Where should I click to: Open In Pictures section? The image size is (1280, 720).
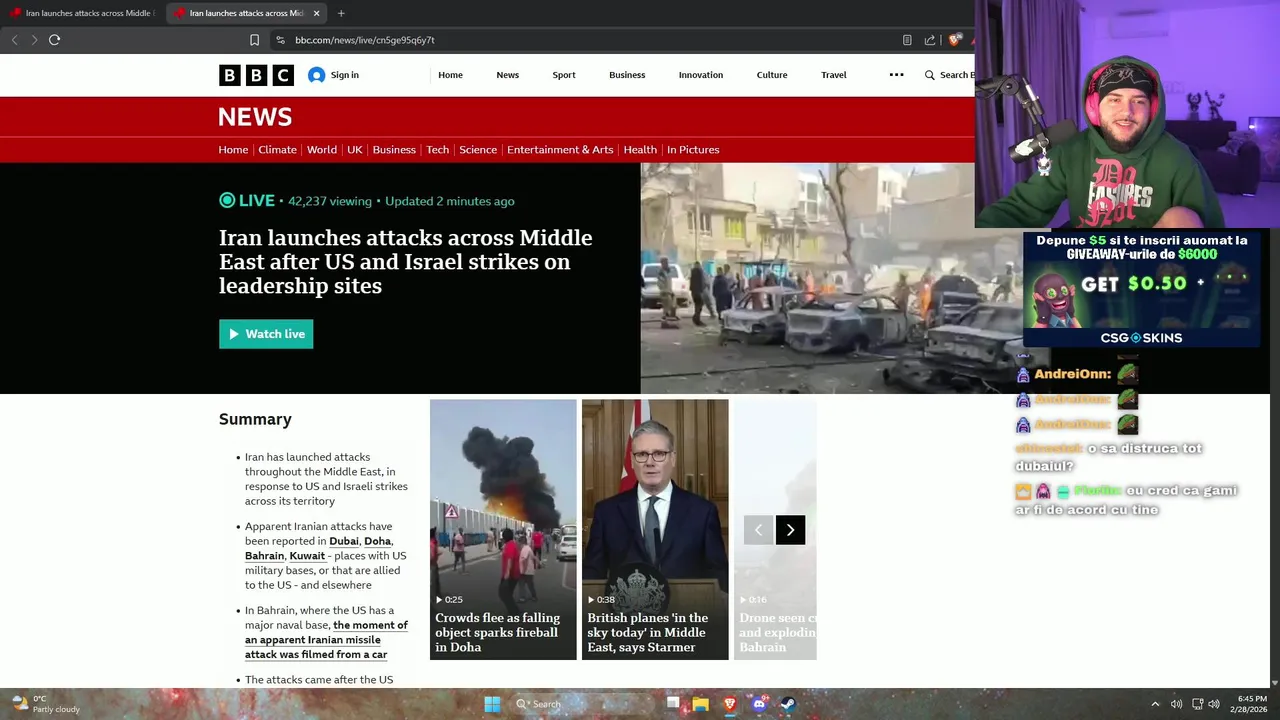[693, 150]
